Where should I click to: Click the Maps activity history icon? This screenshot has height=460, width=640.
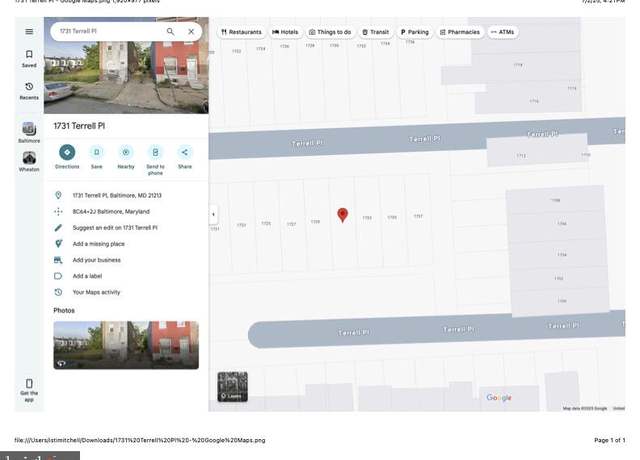(58, 292)
